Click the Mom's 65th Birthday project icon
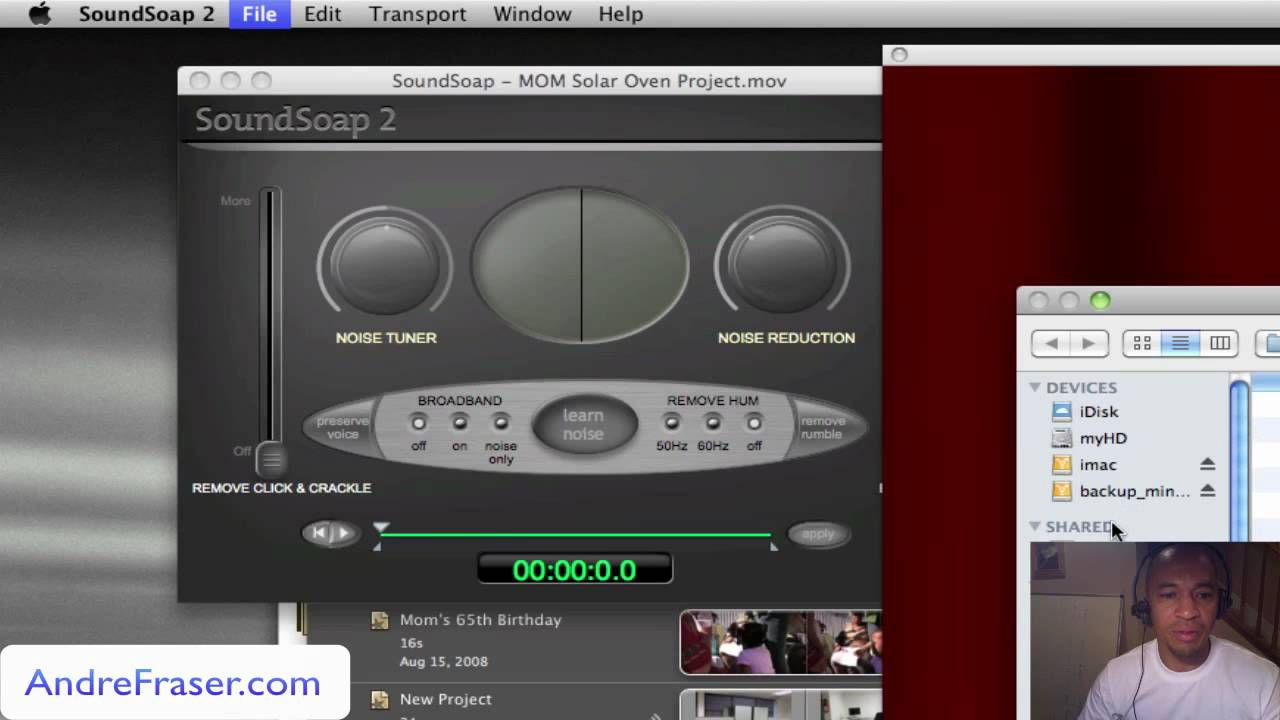1280x720 pixels. tap(380, 621)
